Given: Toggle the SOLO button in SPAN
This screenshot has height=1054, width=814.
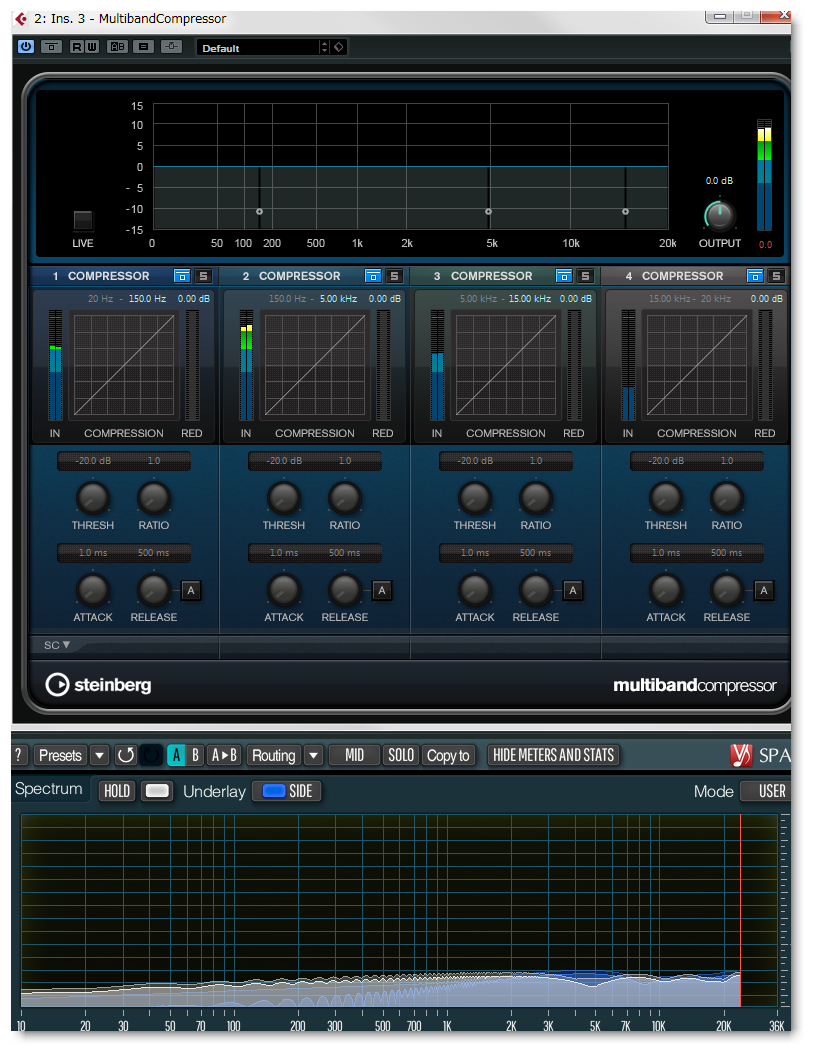Looking at the screenshot, I should 401,755.
